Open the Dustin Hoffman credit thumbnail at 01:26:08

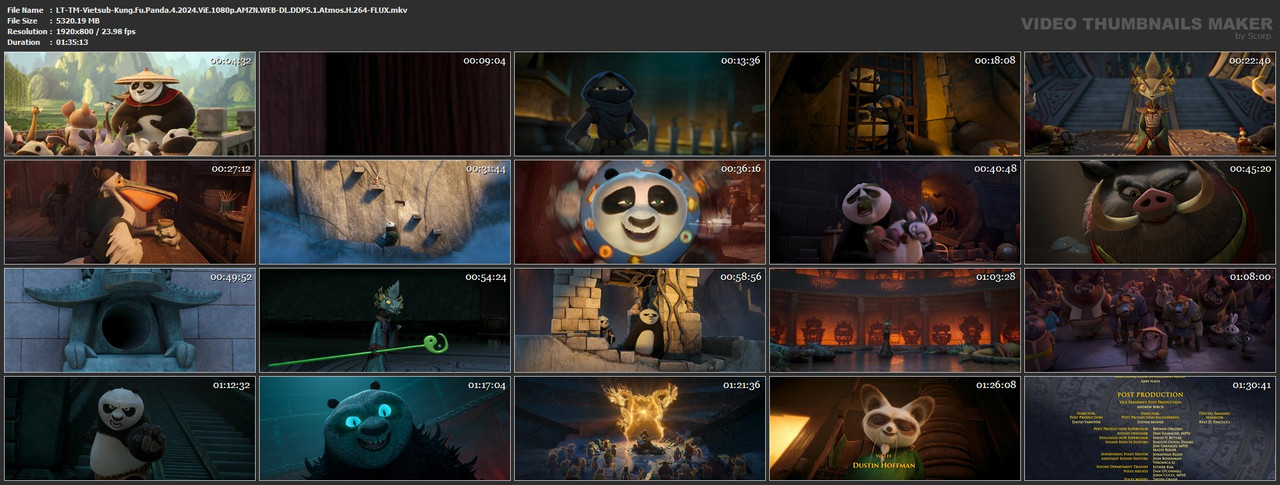(x=895, y=428)
